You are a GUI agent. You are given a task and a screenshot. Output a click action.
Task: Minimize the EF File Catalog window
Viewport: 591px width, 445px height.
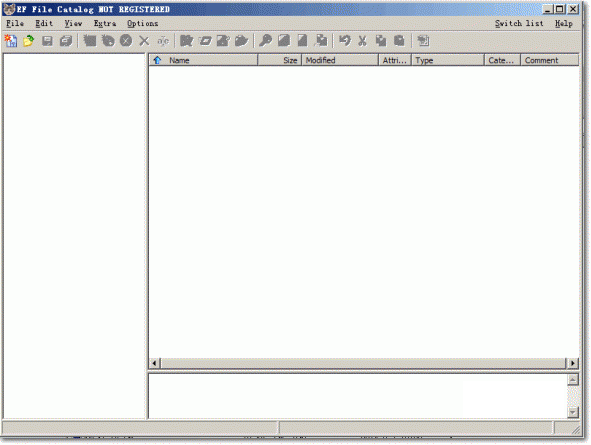point(548,9)
